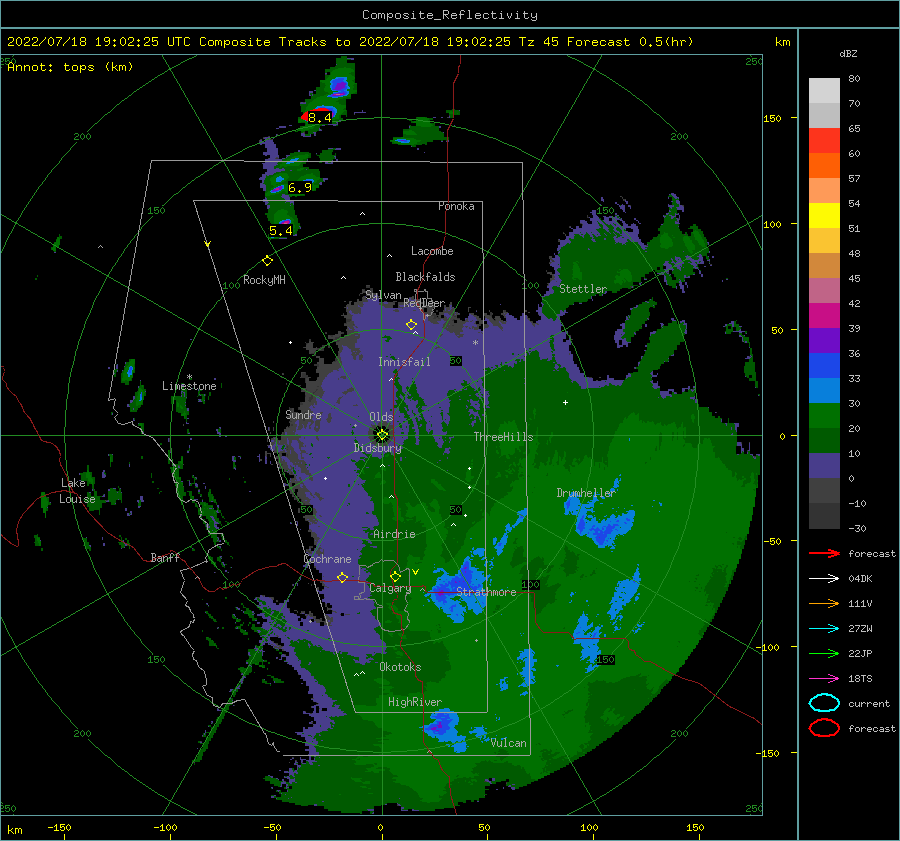Click the yellow diamond marker below RedDeer
Screen dimensions: 900x841
412,325
